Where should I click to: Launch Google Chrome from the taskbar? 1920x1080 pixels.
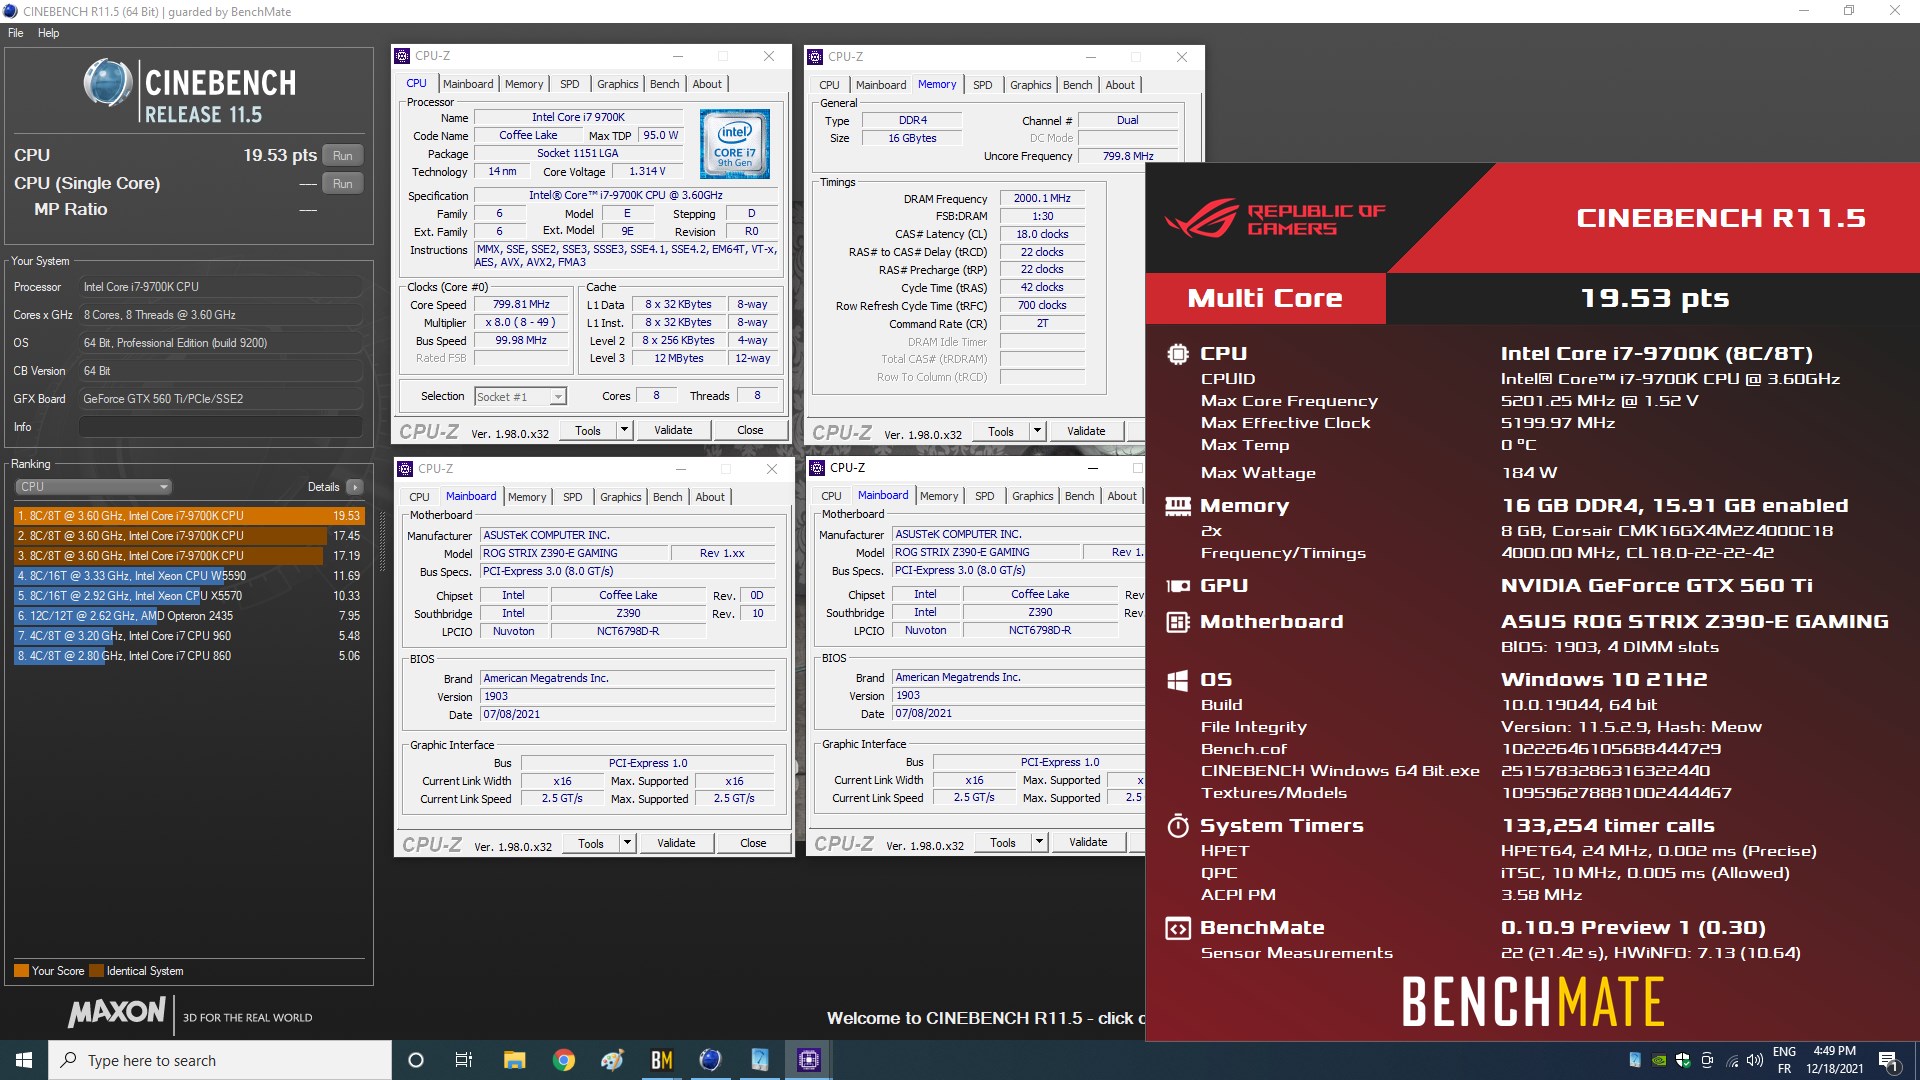(564, 1060)
